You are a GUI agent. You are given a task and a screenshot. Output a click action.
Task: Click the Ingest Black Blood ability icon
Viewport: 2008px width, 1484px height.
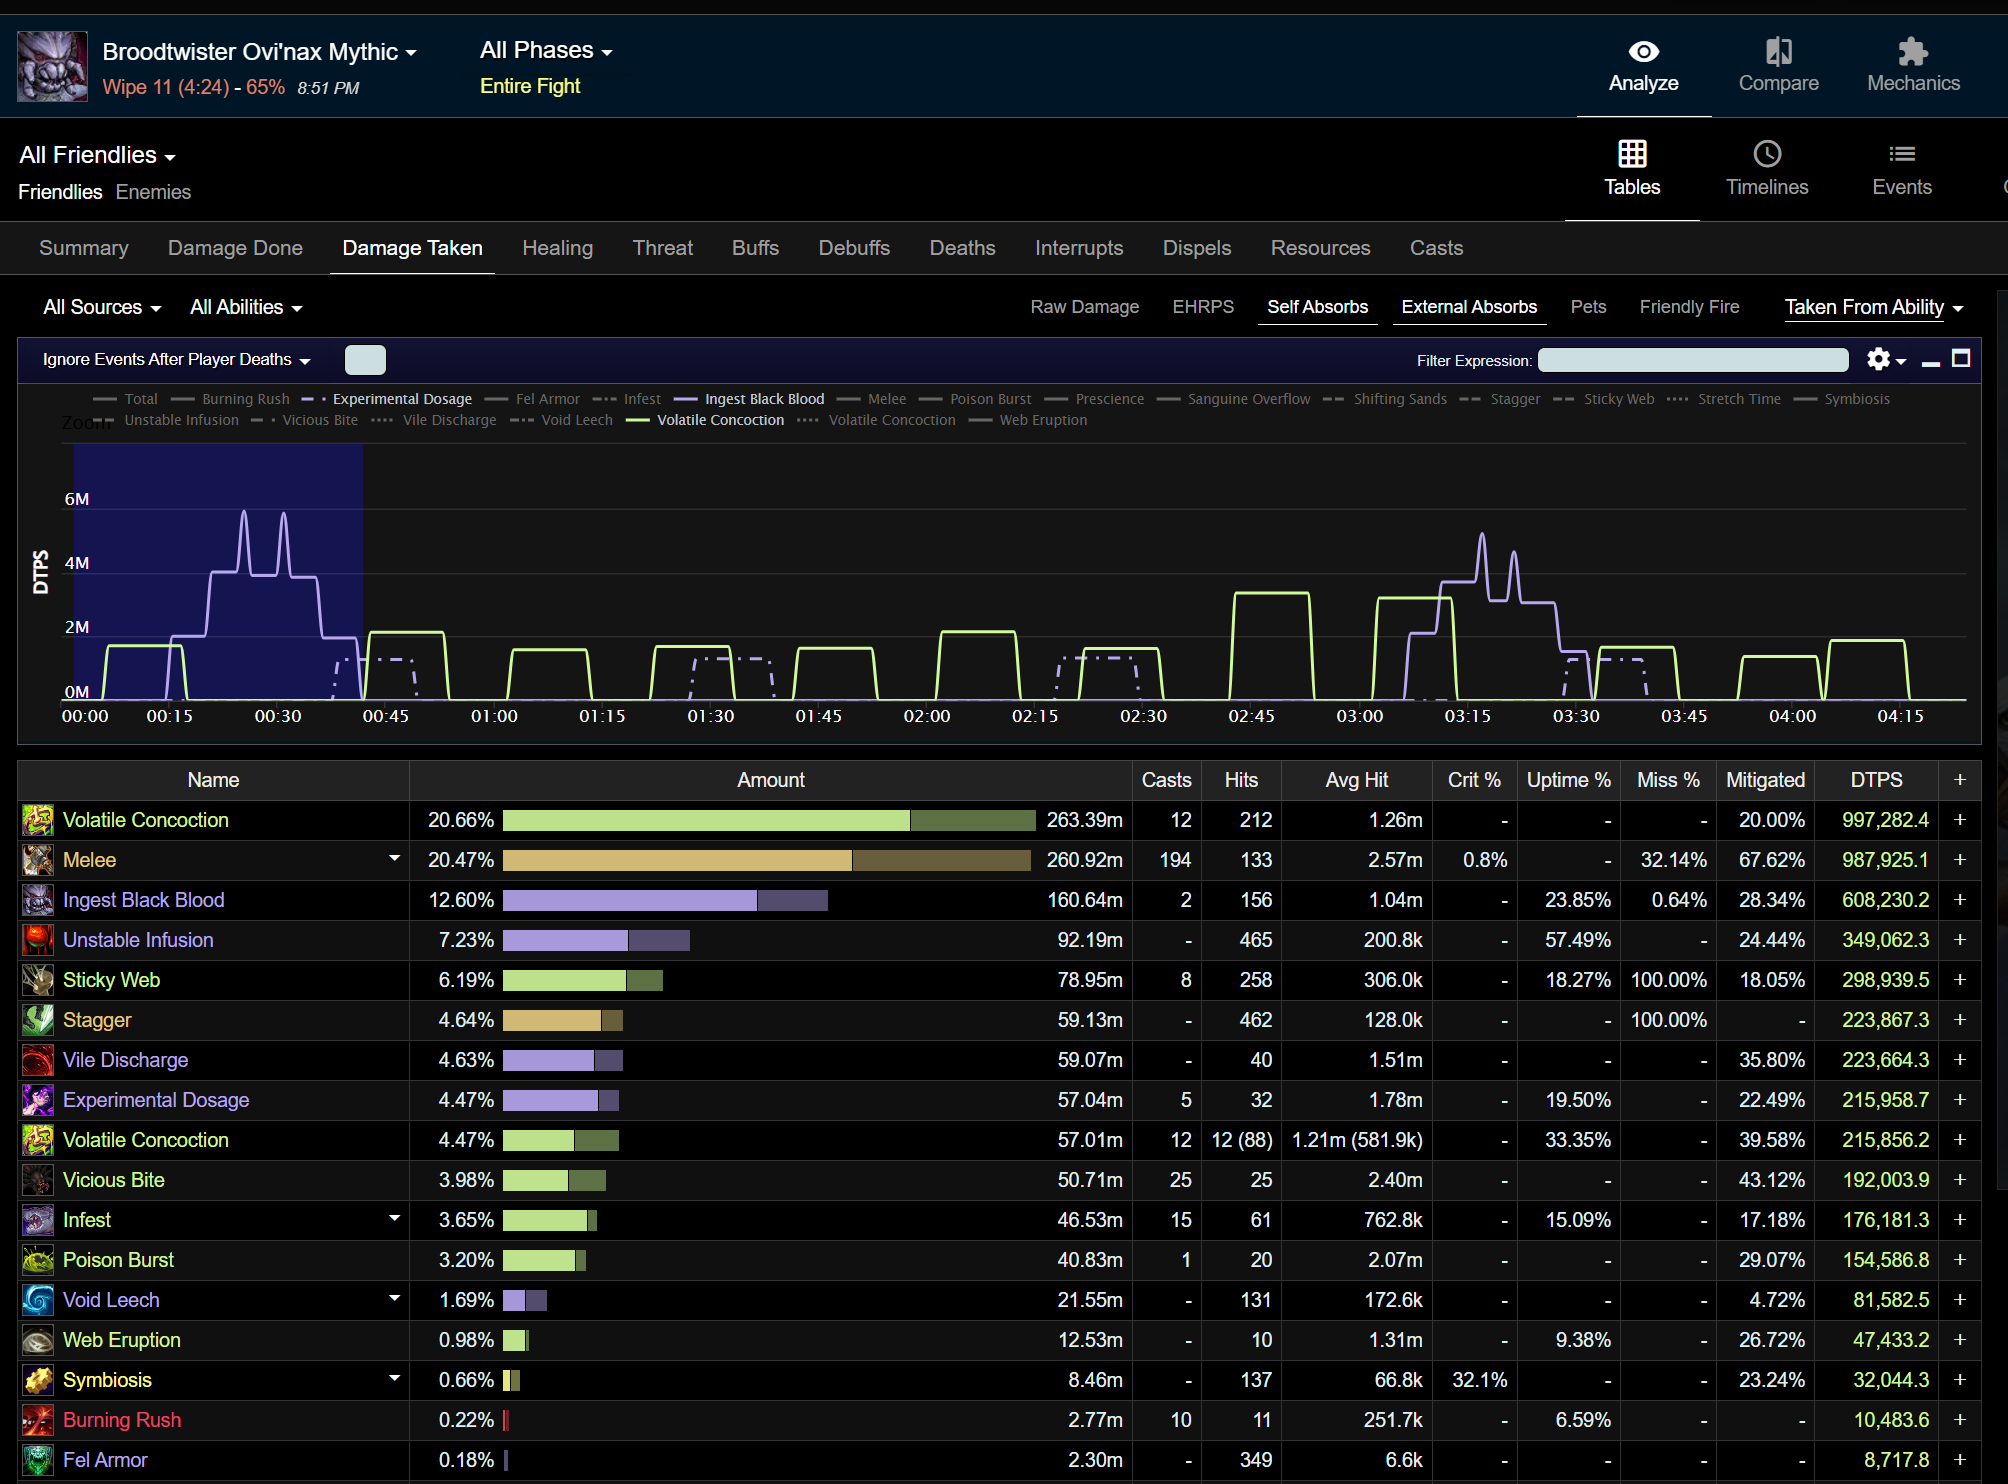click(x=38, y=900)
